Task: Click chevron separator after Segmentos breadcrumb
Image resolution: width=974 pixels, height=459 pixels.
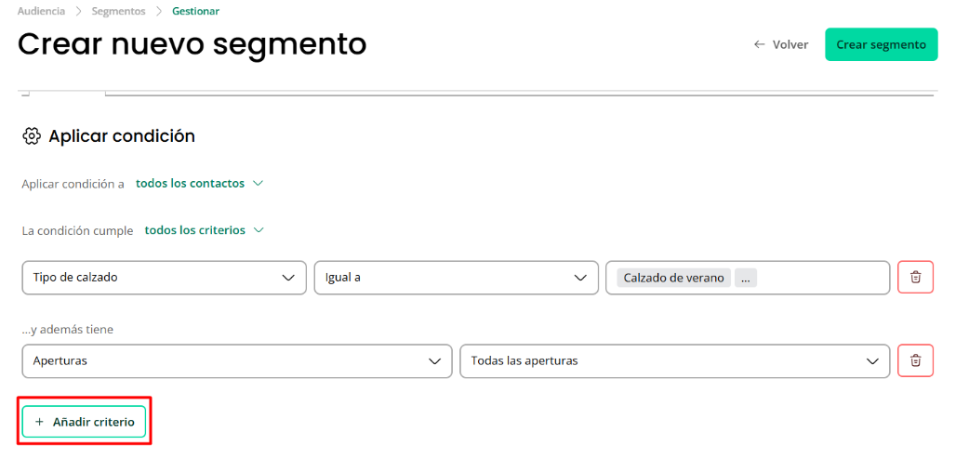Action: coord(159,11)
